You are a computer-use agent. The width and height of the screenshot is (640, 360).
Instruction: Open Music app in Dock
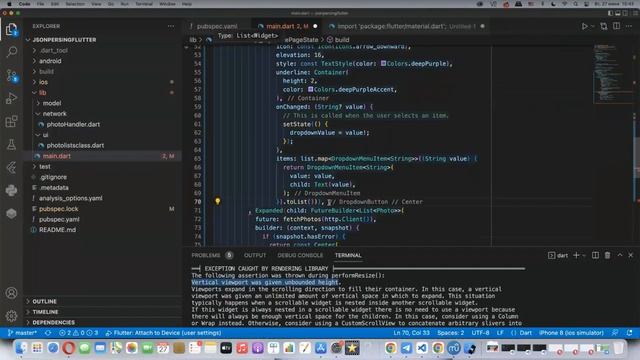(x=242, y=348)
